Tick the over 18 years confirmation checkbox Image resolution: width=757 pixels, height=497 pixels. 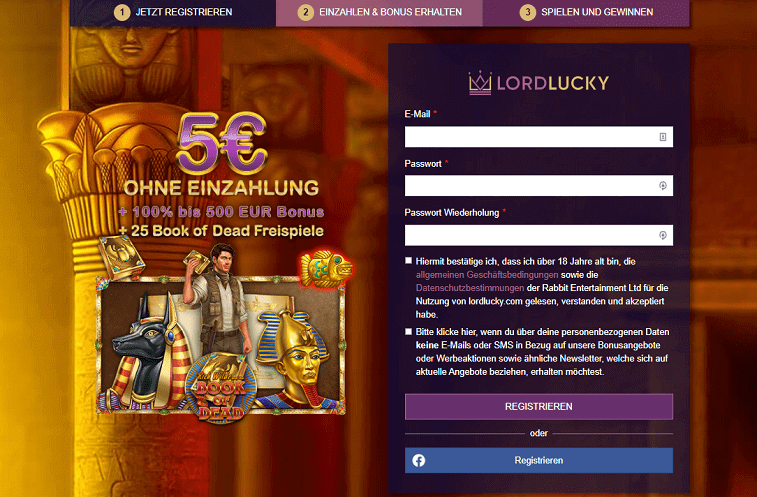[408, 261]
